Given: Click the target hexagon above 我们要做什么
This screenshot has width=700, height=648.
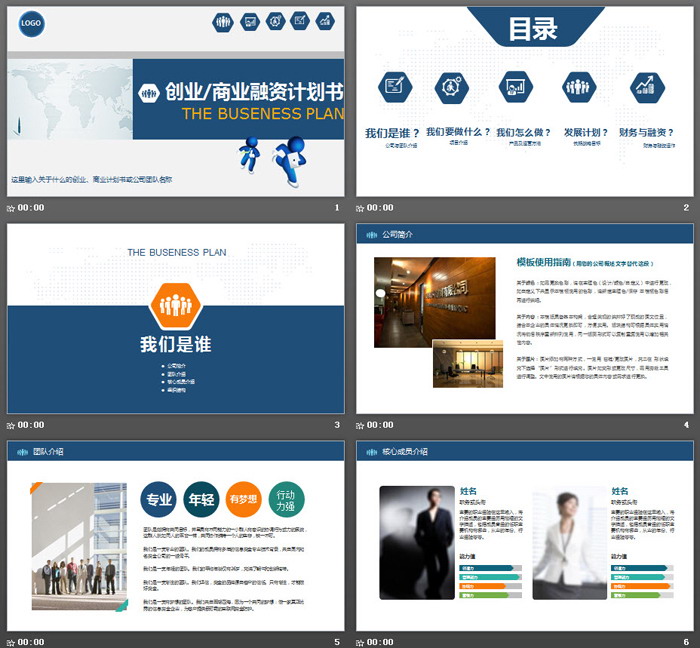Looking at the screenshot, I should [452, 87].
